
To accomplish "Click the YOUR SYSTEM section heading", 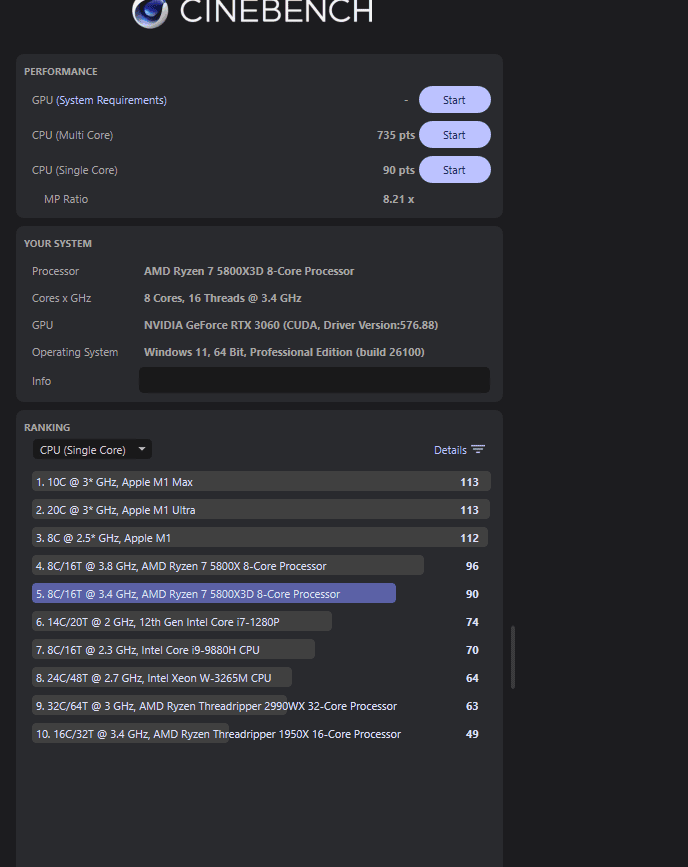I will [58, 243].
